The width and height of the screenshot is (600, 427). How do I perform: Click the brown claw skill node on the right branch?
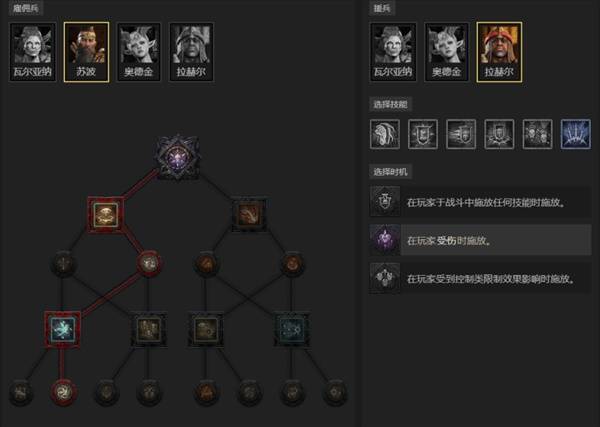(x=249, y=215)
